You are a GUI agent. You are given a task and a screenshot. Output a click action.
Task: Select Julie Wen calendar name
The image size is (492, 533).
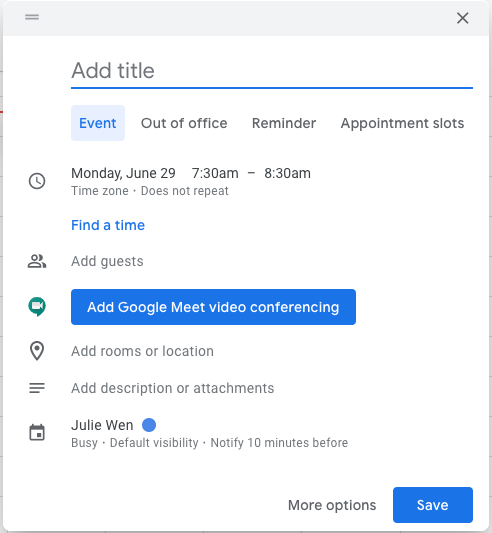pos(102,425)
